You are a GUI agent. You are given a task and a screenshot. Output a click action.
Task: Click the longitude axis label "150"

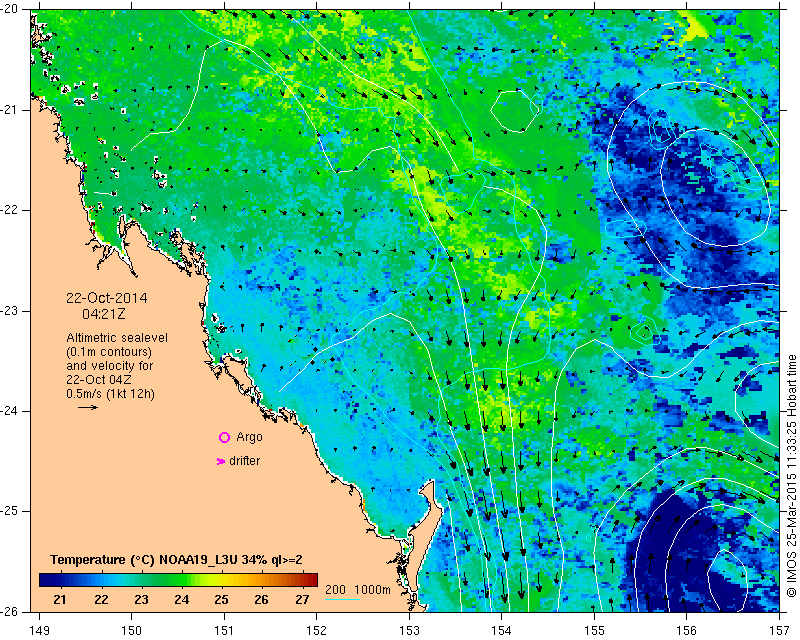click(132, 630)
